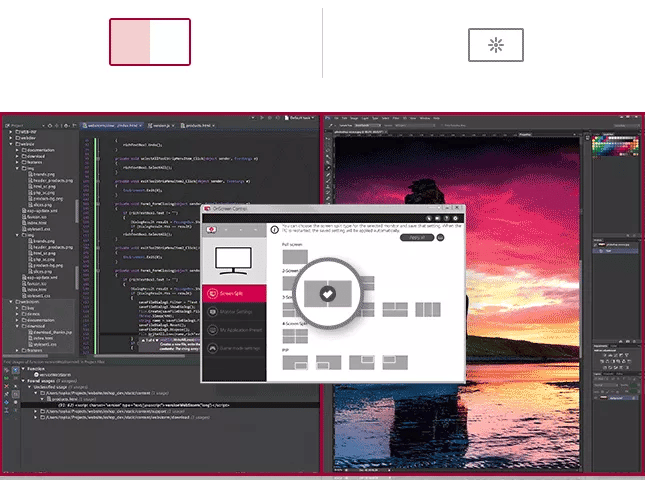Click the brightness sunburst mode icon at top
This screenshot has height=480, width=645.
click(x=495, y=45)
